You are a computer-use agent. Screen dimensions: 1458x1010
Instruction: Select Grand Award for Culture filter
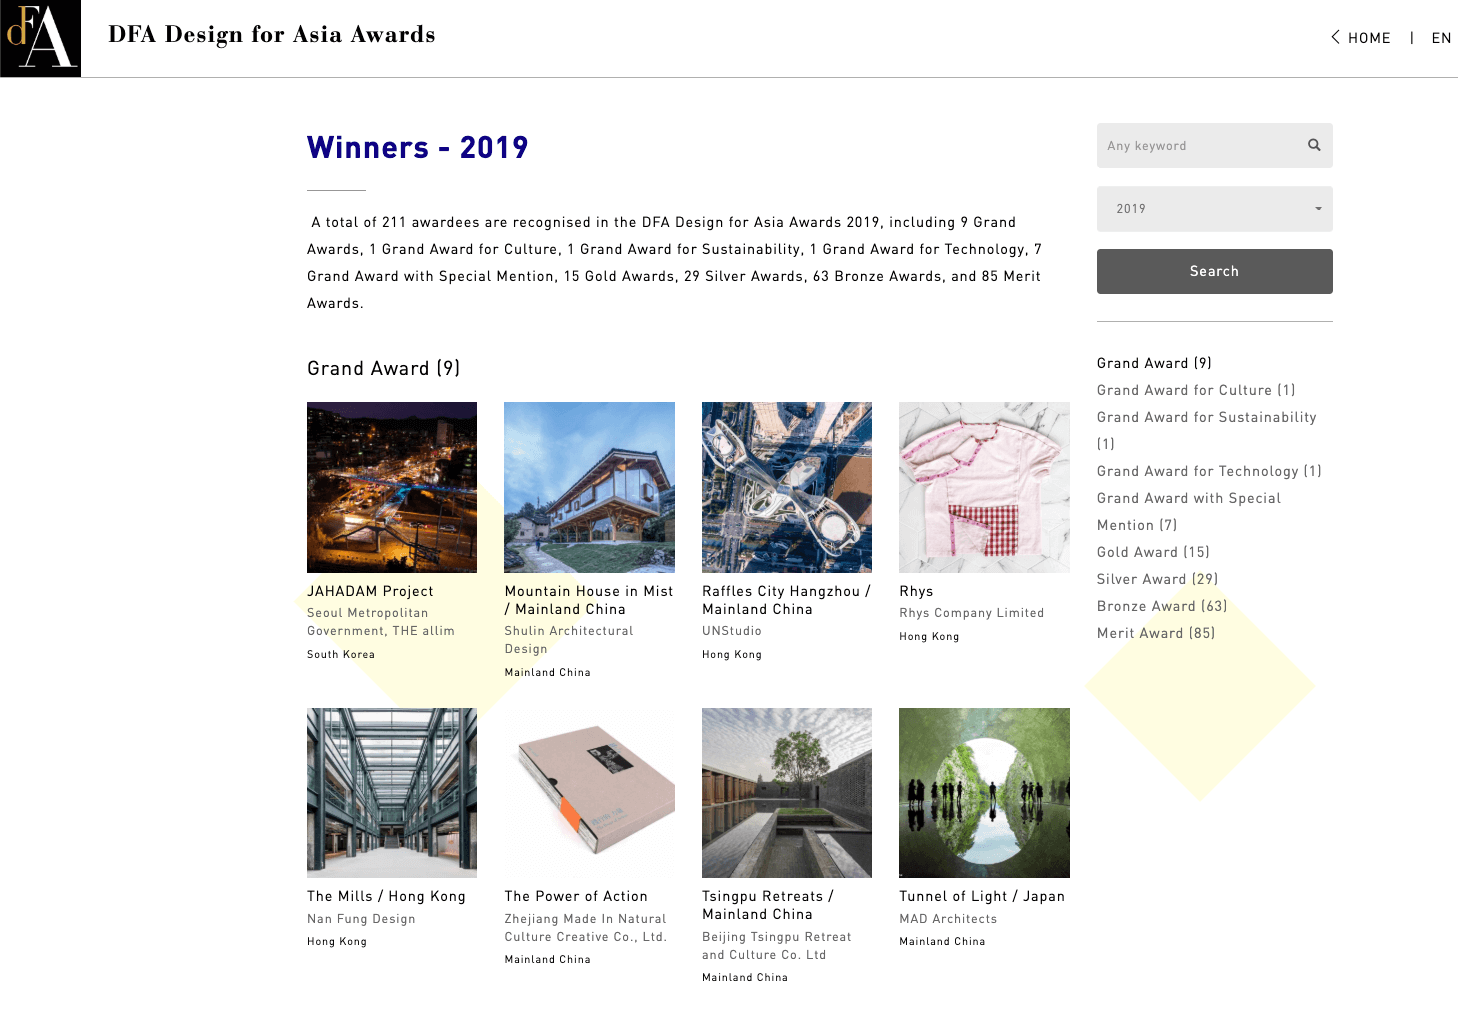point(1195,390)
